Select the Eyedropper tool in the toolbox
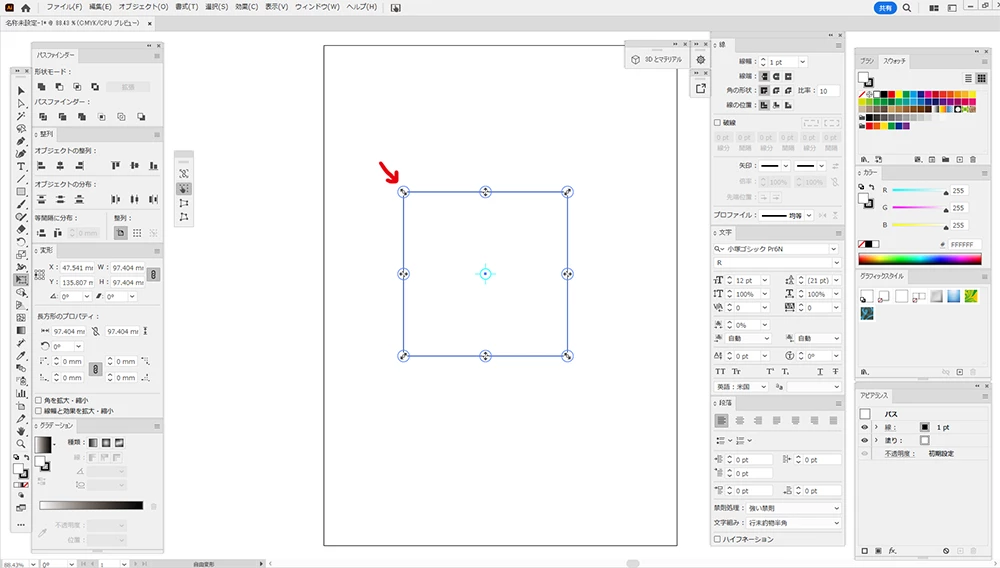Image resolution: width=1000 pixels, height=568 pixels. [x=20, y=356]
